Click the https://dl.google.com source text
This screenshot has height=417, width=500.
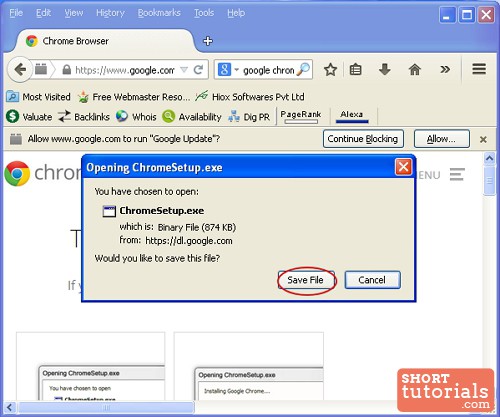click(189, 241)
